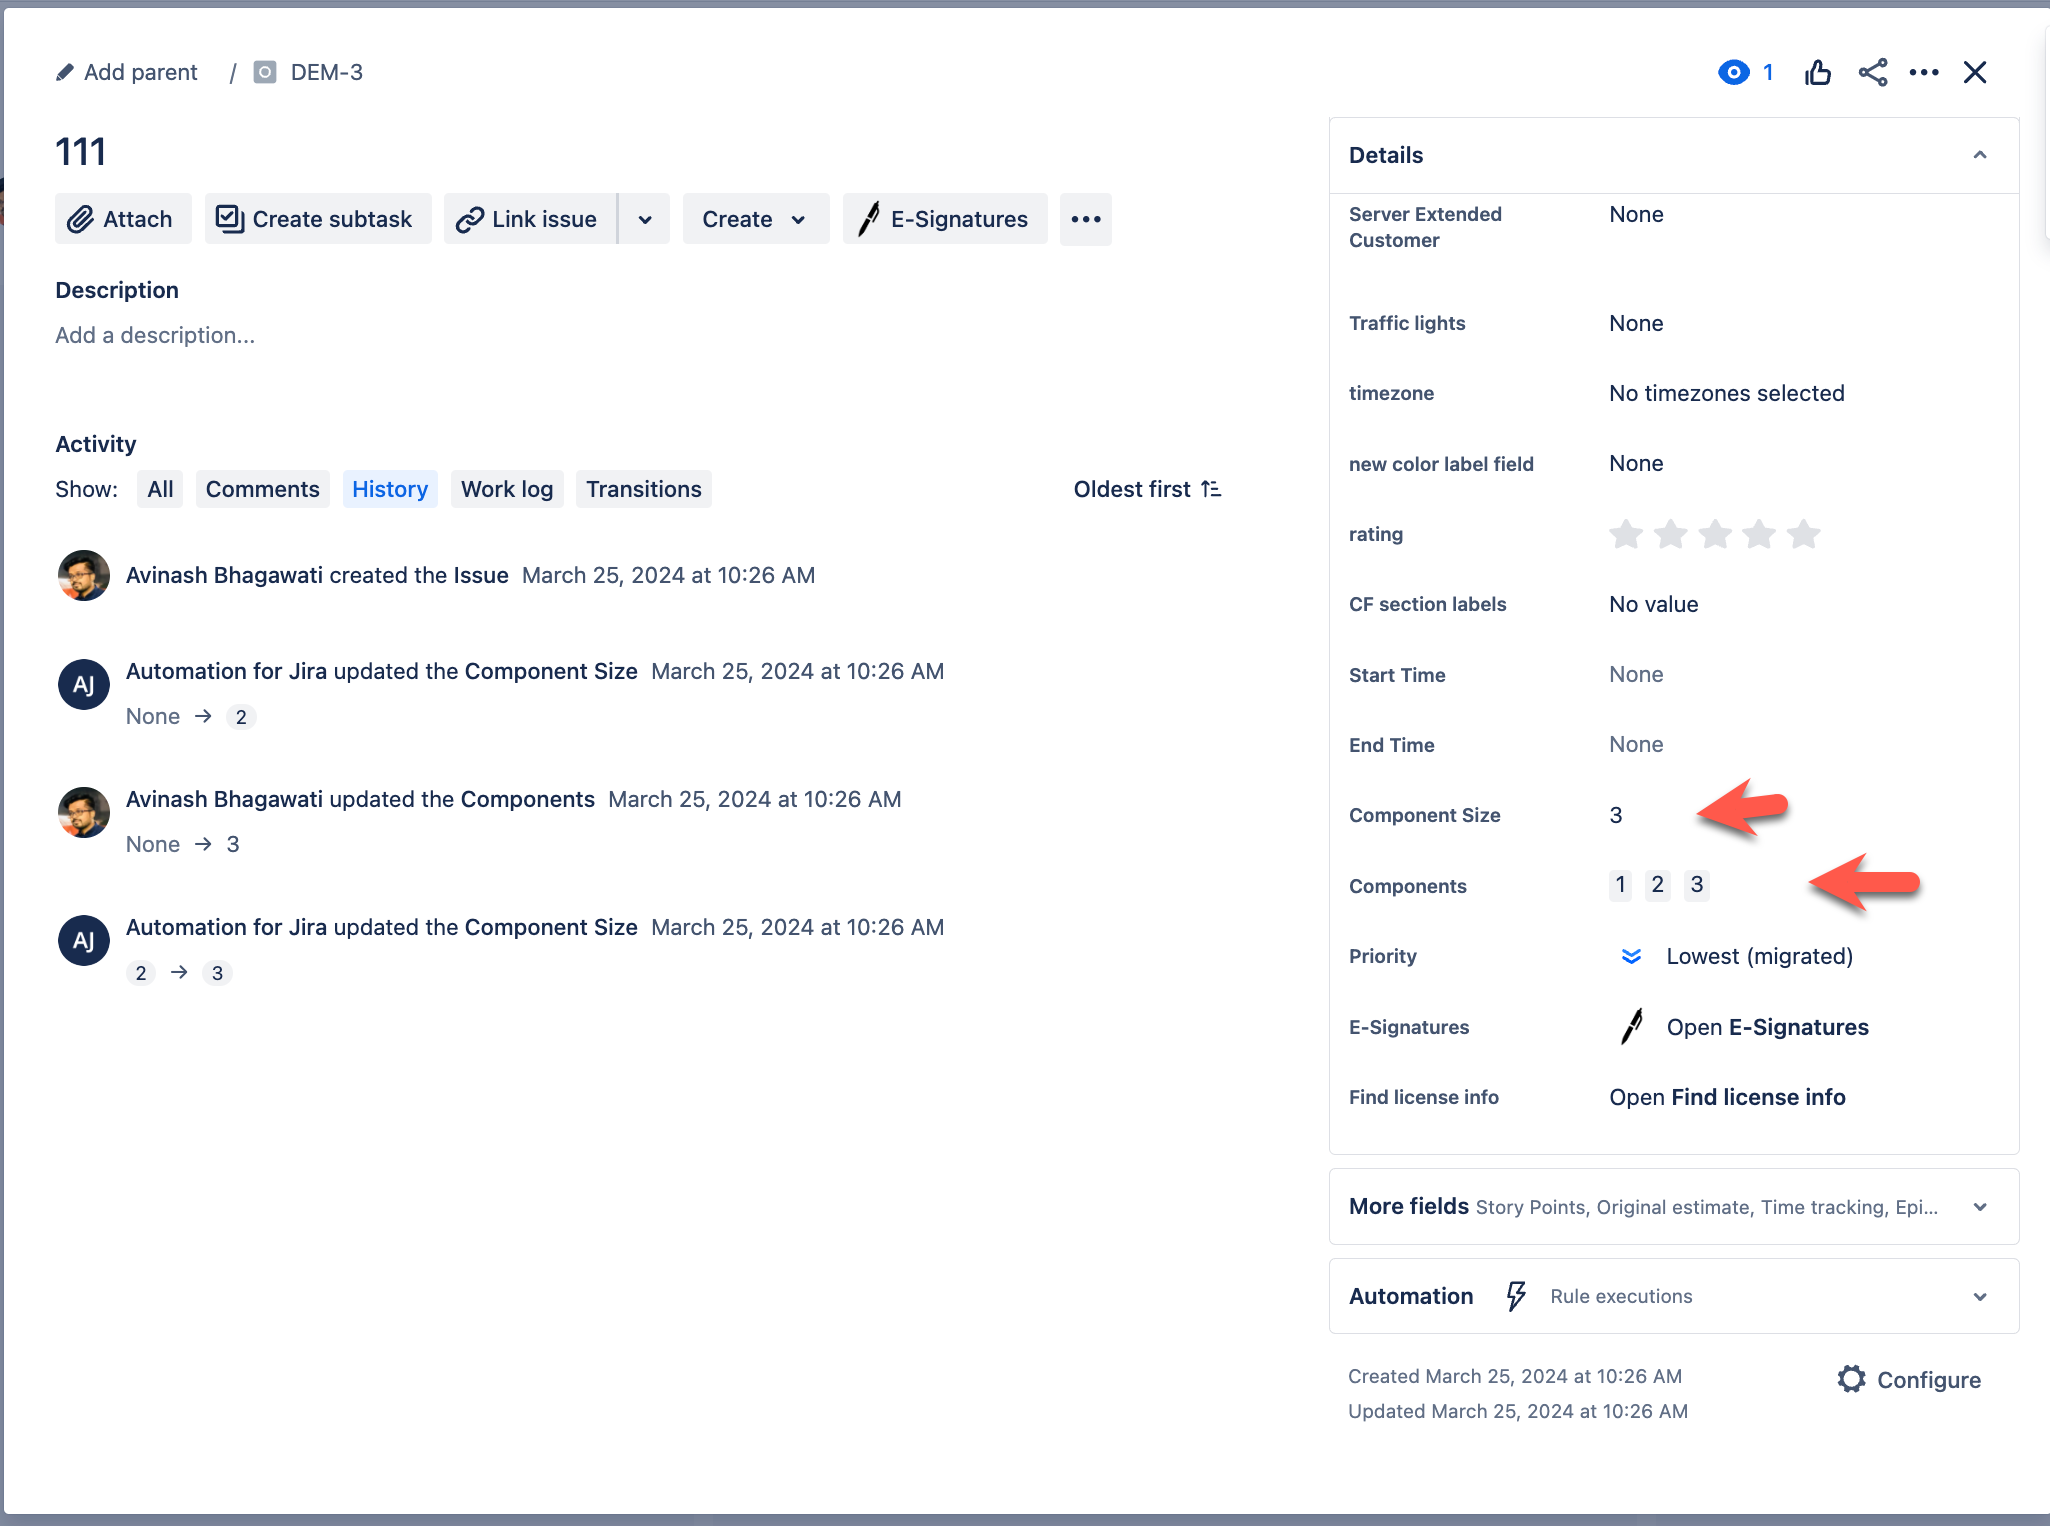The height and width of the screenshot is (1526, 2050).
Task: Click the thumbs-up vote icon
Action: click(x=1818, y=73)
